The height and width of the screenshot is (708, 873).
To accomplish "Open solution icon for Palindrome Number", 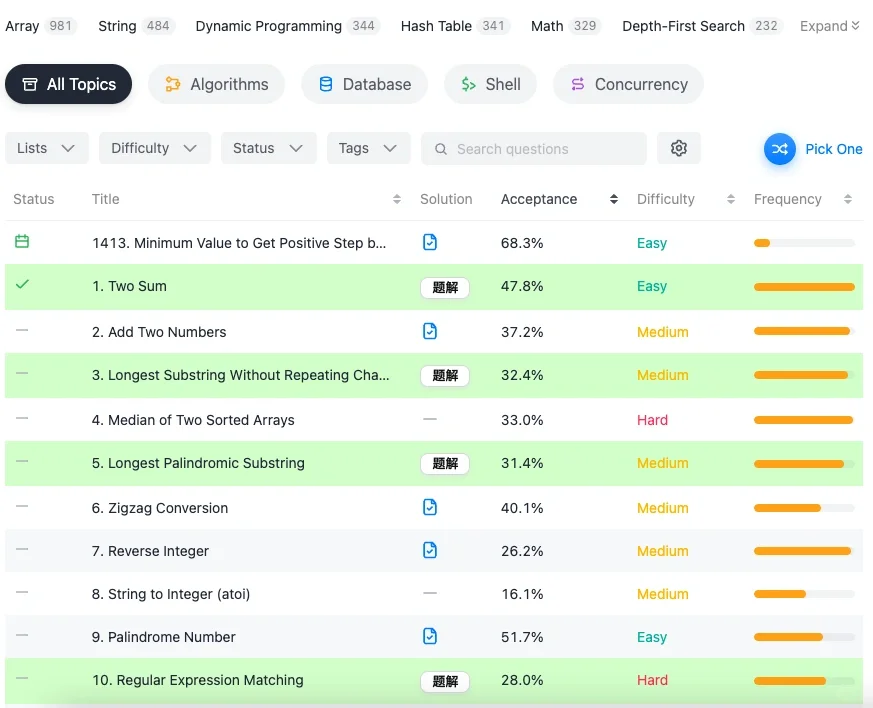I will click(x=430, y=636).
